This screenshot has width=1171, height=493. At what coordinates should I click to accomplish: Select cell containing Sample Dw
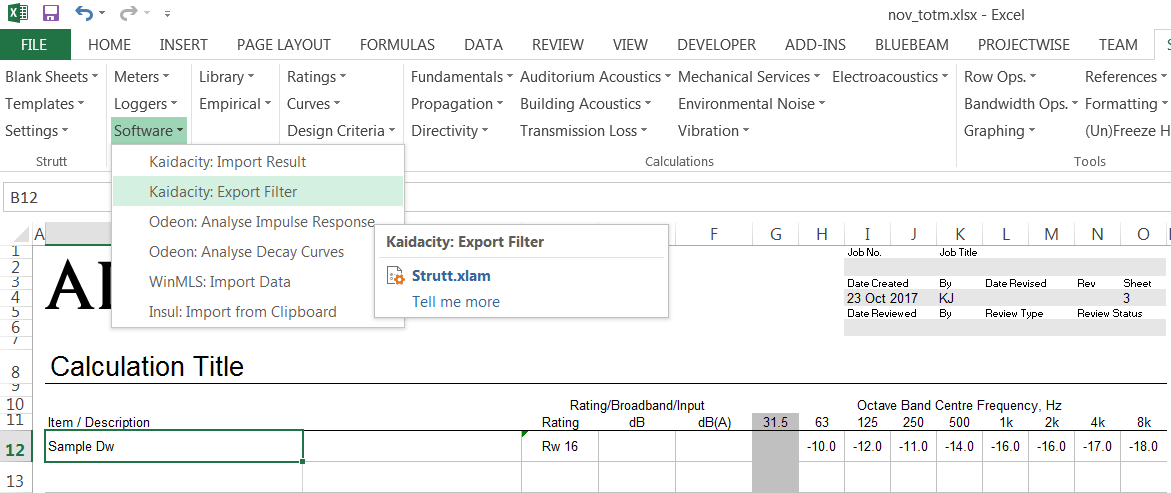(173, 447)
